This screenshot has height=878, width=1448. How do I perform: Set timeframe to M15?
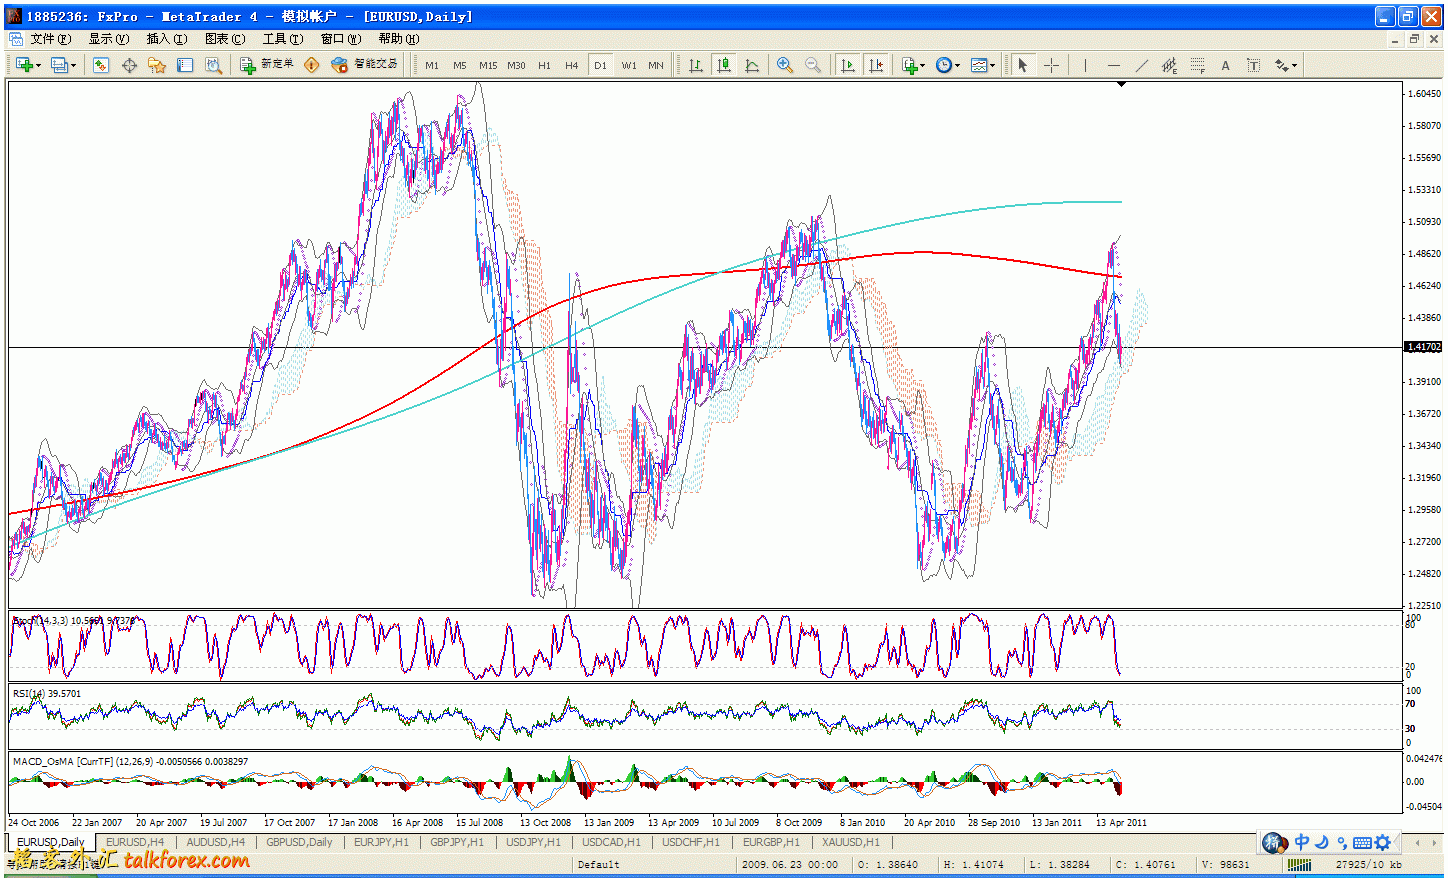pyautogui.click(x=488, y=65)
